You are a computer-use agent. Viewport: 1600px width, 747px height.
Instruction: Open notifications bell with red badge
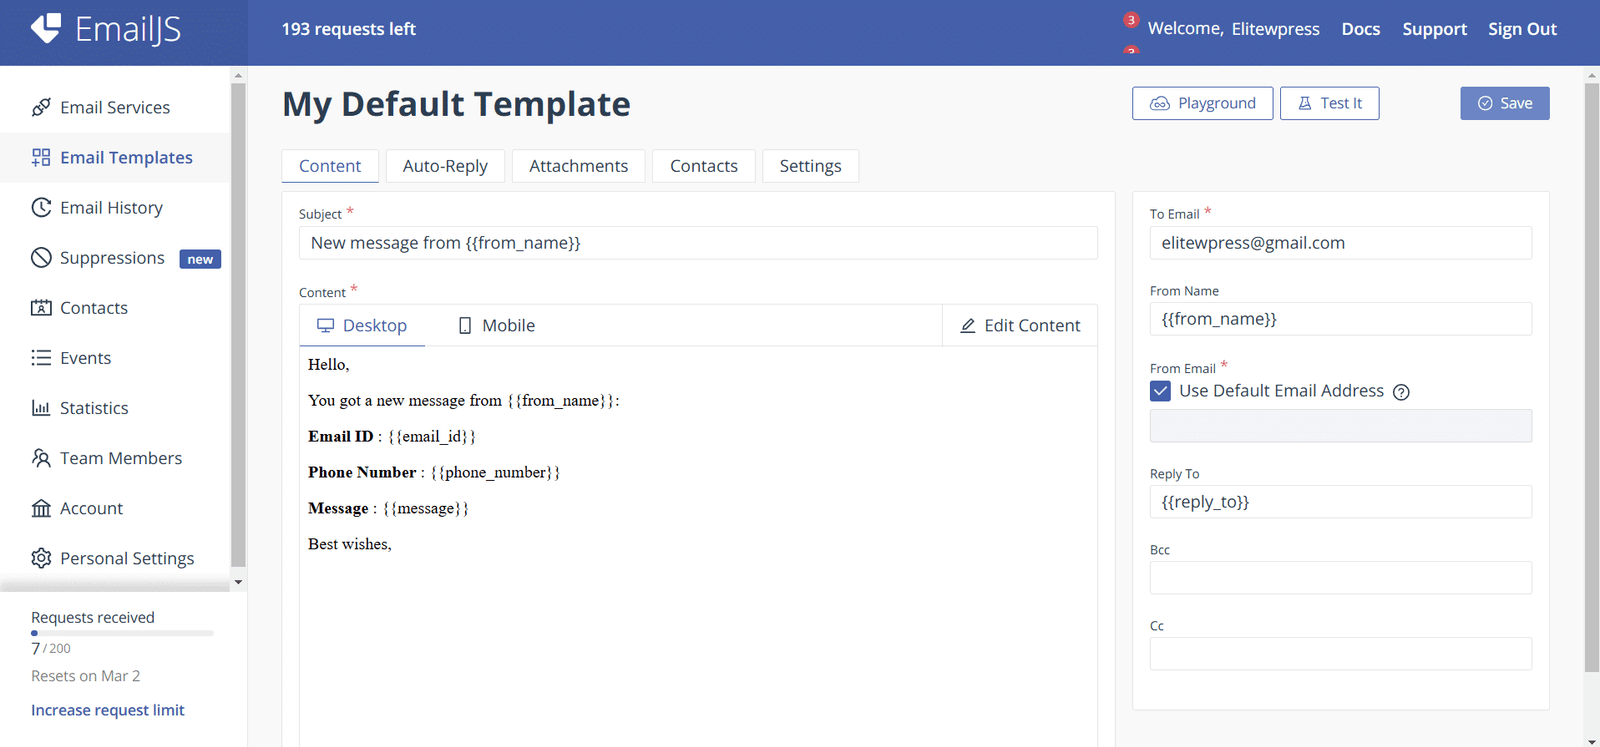click(x=1131, y=20)
